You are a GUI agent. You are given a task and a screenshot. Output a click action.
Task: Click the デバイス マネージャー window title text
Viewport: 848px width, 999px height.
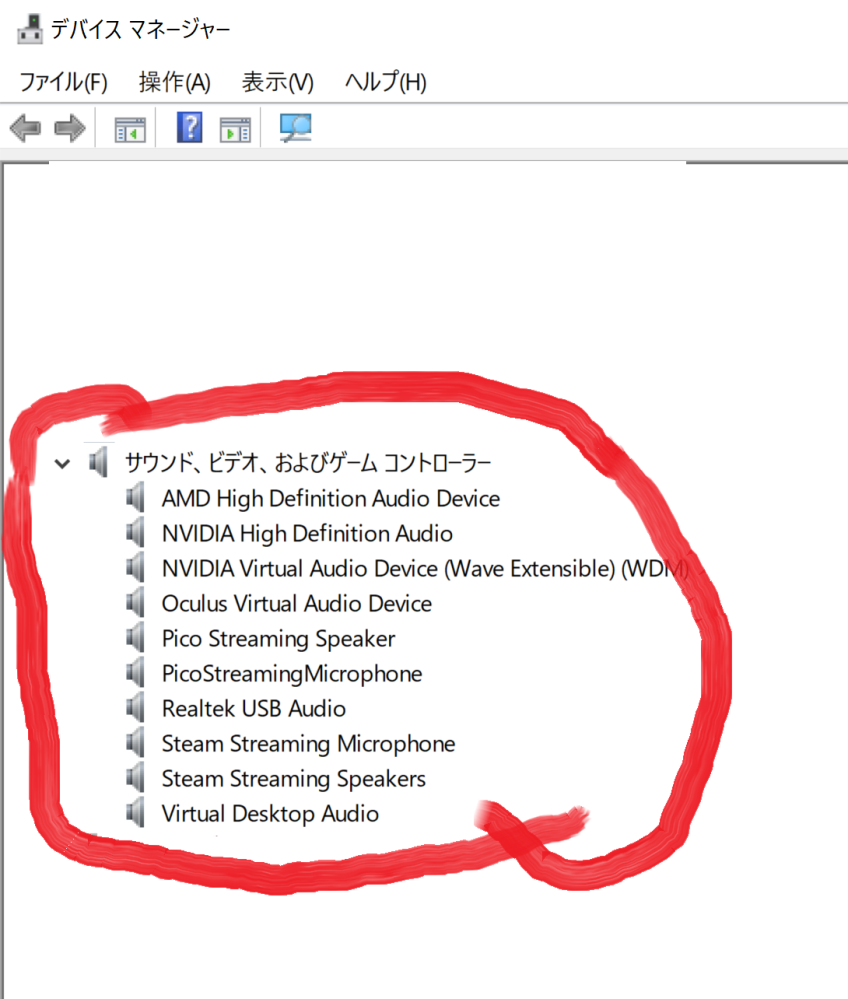point(140,29)
